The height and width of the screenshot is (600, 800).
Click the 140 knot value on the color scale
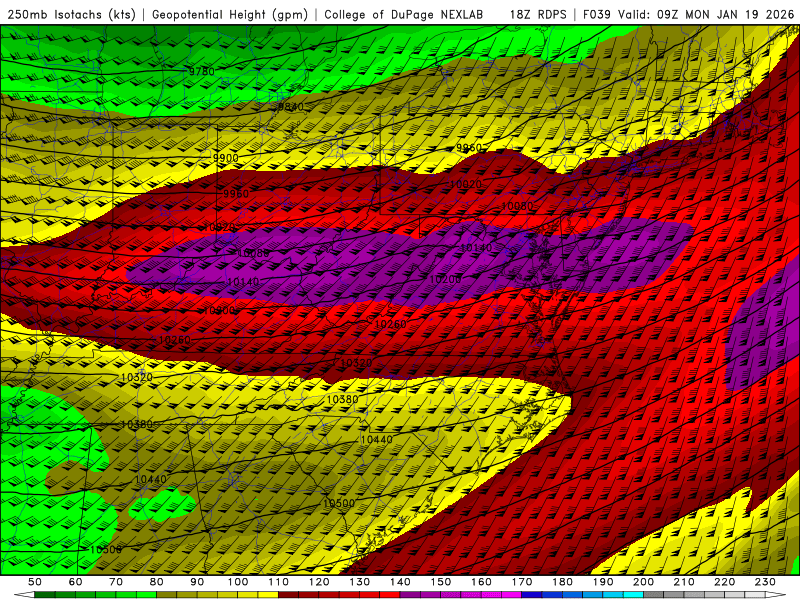pyautogui.click(x=400, y=582)
